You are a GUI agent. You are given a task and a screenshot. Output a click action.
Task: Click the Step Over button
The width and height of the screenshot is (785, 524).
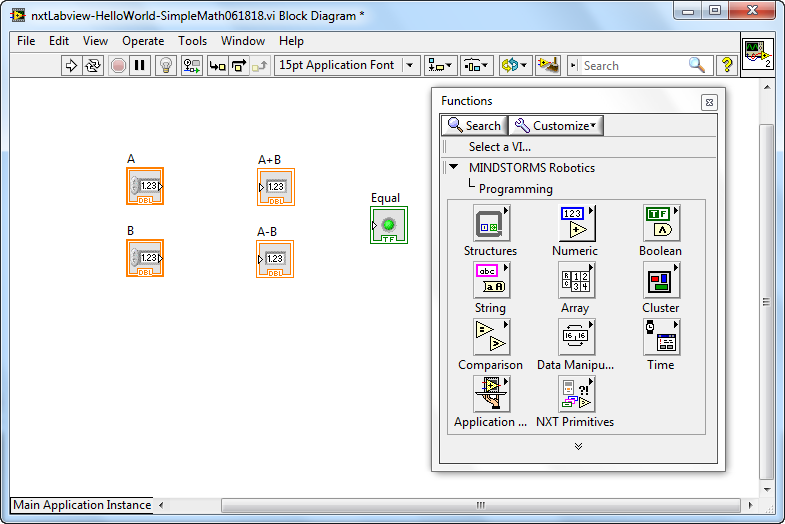(239, 66)
